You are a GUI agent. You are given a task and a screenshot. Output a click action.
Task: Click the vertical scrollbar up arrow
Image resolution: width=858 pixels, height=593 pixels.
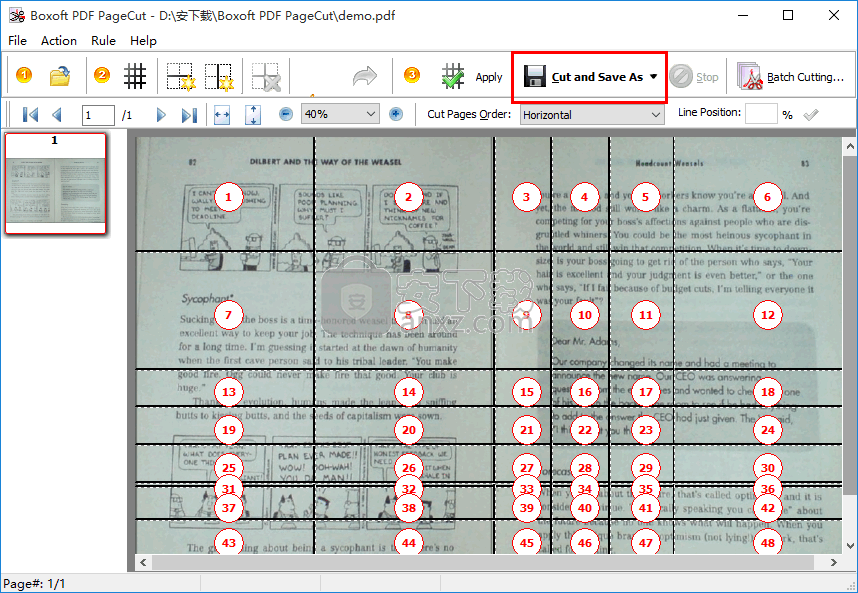(x=850, y=146)
